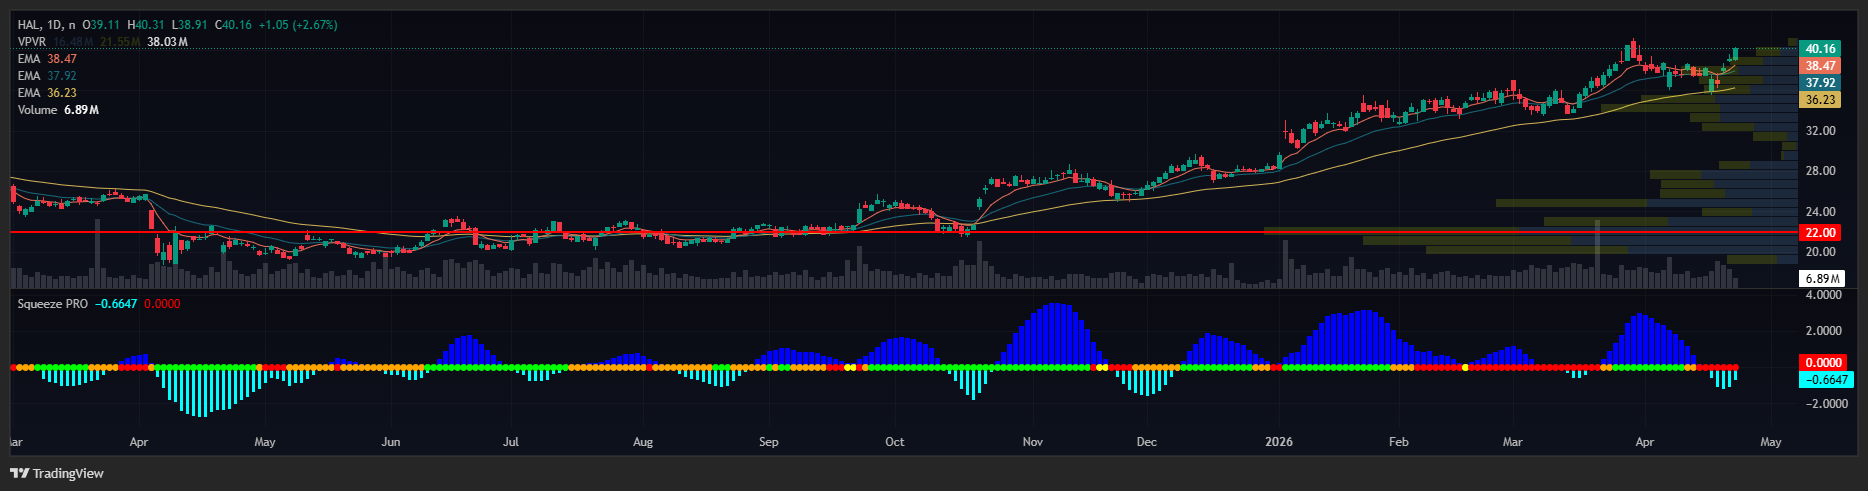Click the EMA 38.47 indicator label

[47, 59]
